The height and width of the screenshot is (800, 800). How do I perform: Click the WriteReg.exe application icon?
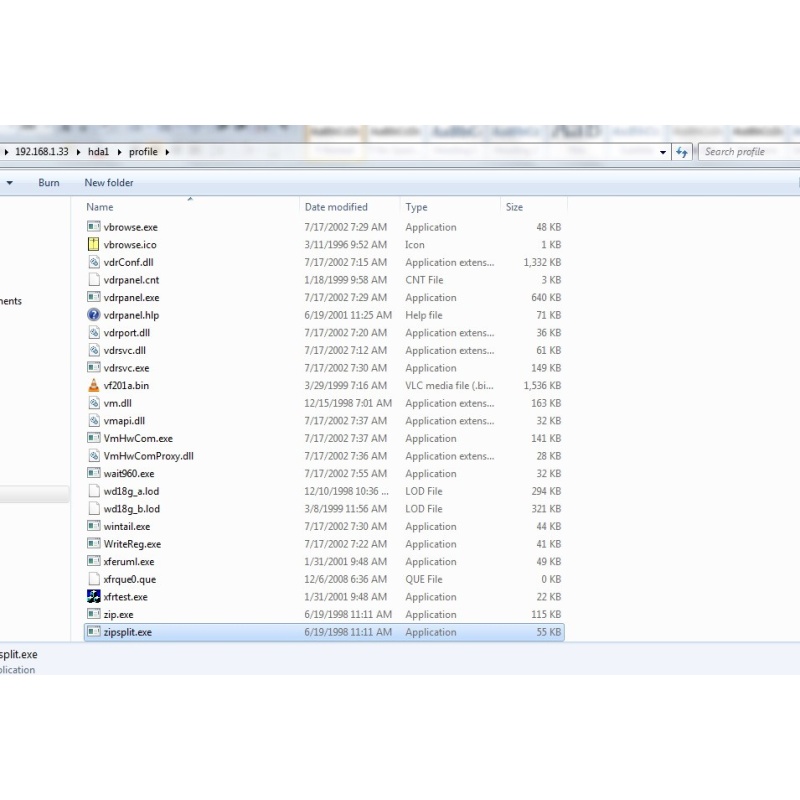tap(94, 544)
